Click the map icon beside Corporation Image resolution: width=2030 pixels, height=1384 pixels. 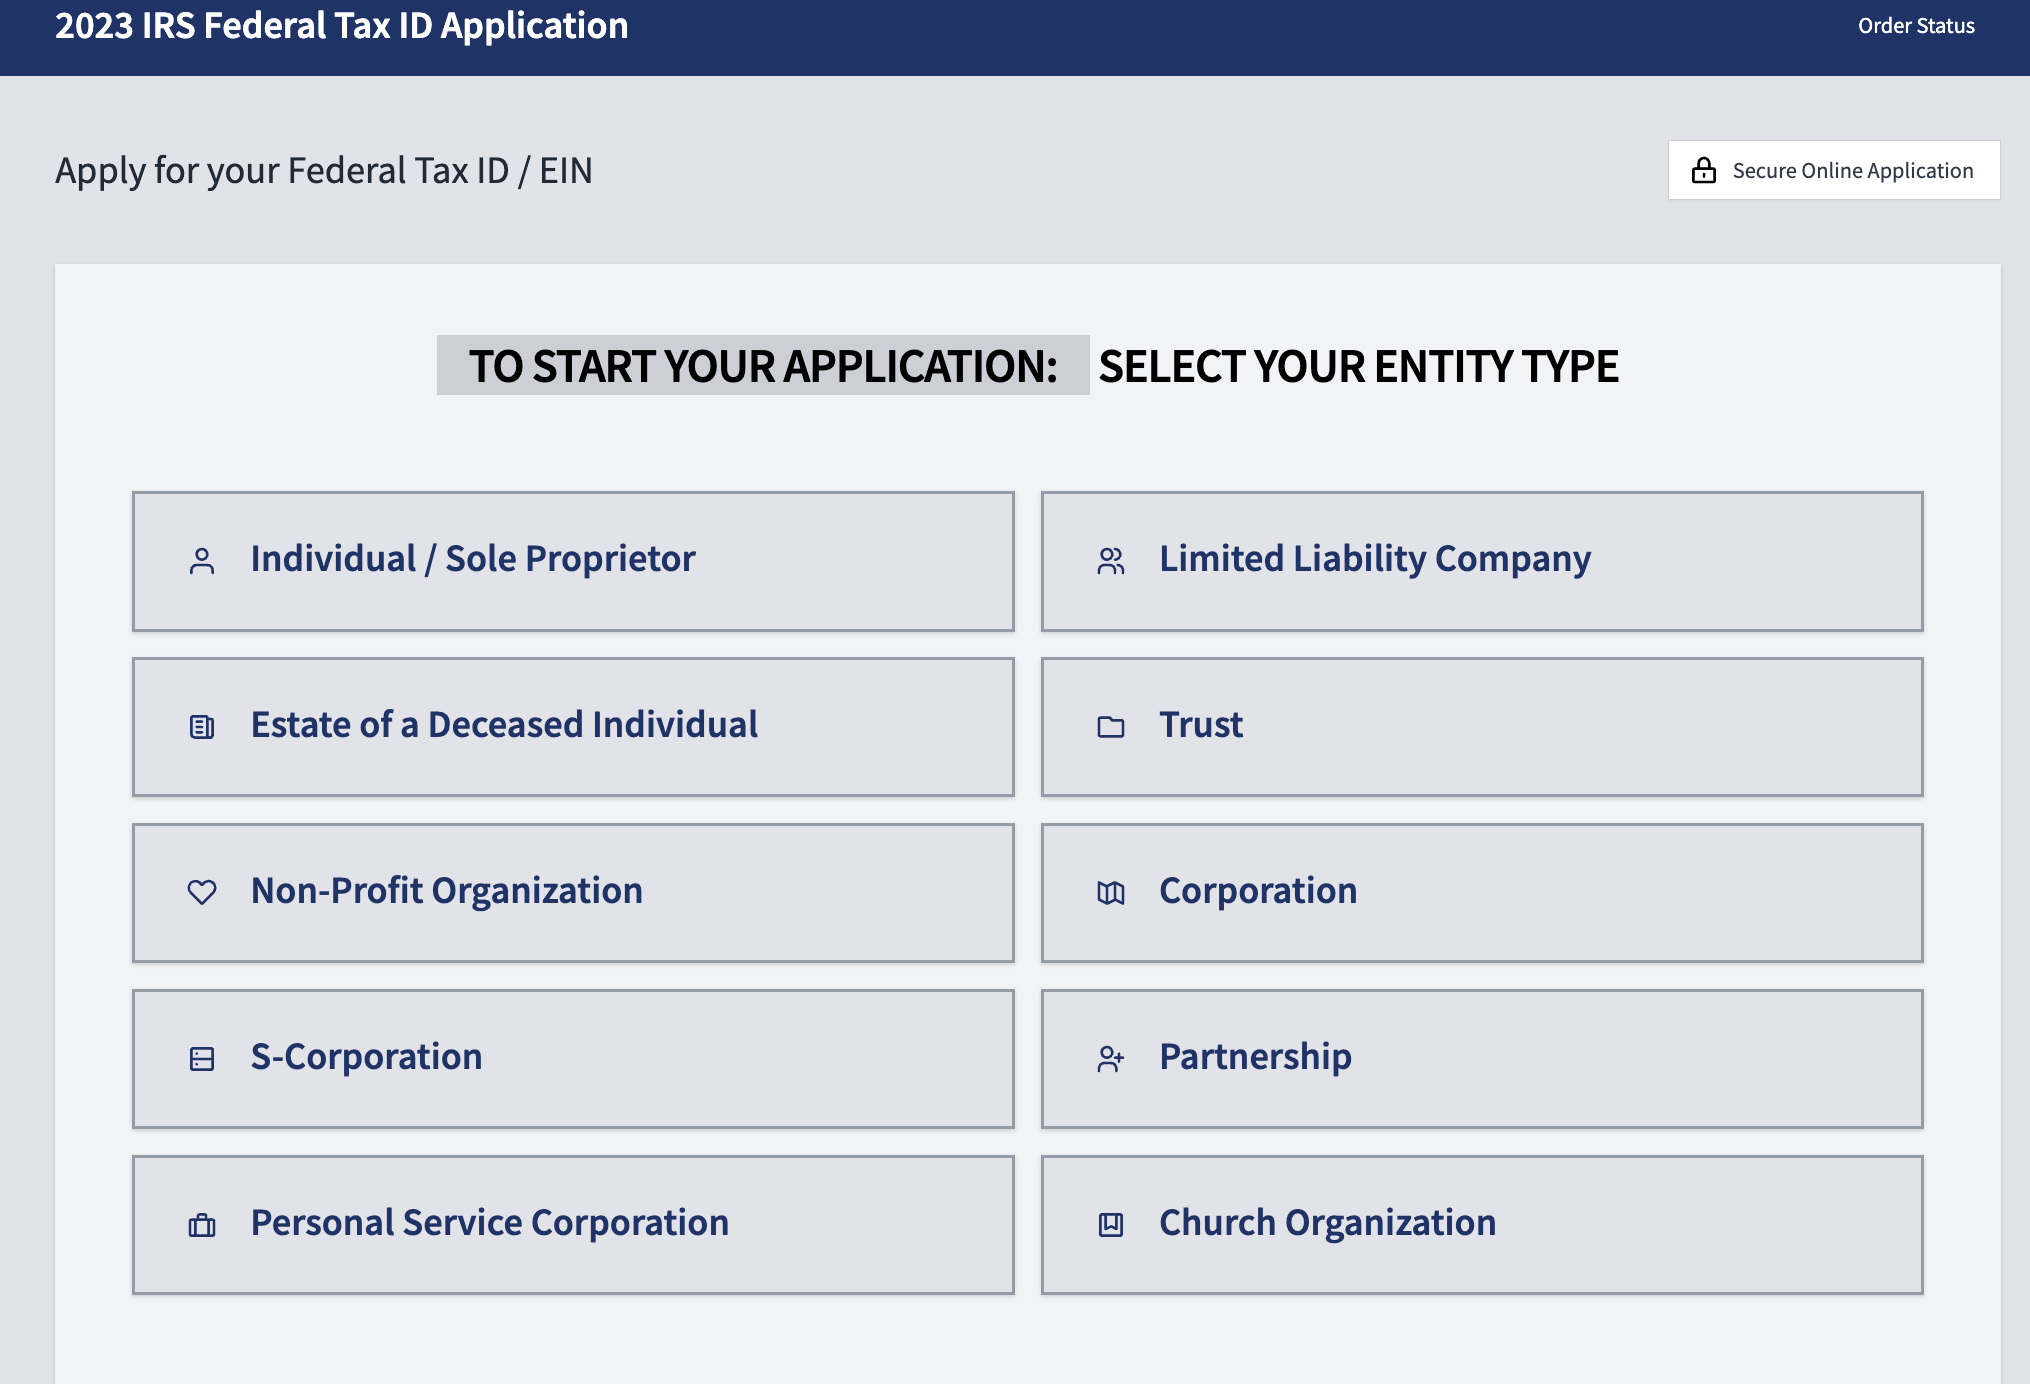[x=1111, y=892]
